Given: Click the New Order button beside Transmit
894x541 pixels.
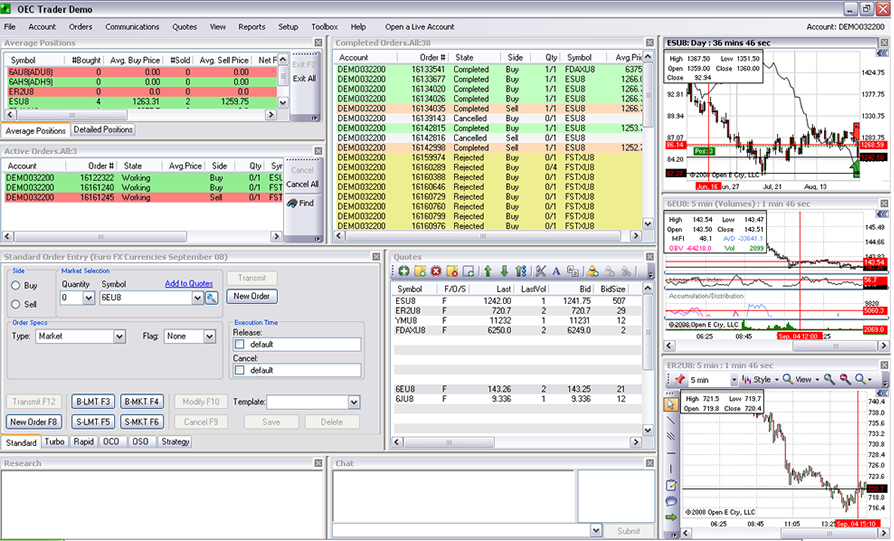Looking at the screenshot, I should pyautogui.click(x=251, y=296).
